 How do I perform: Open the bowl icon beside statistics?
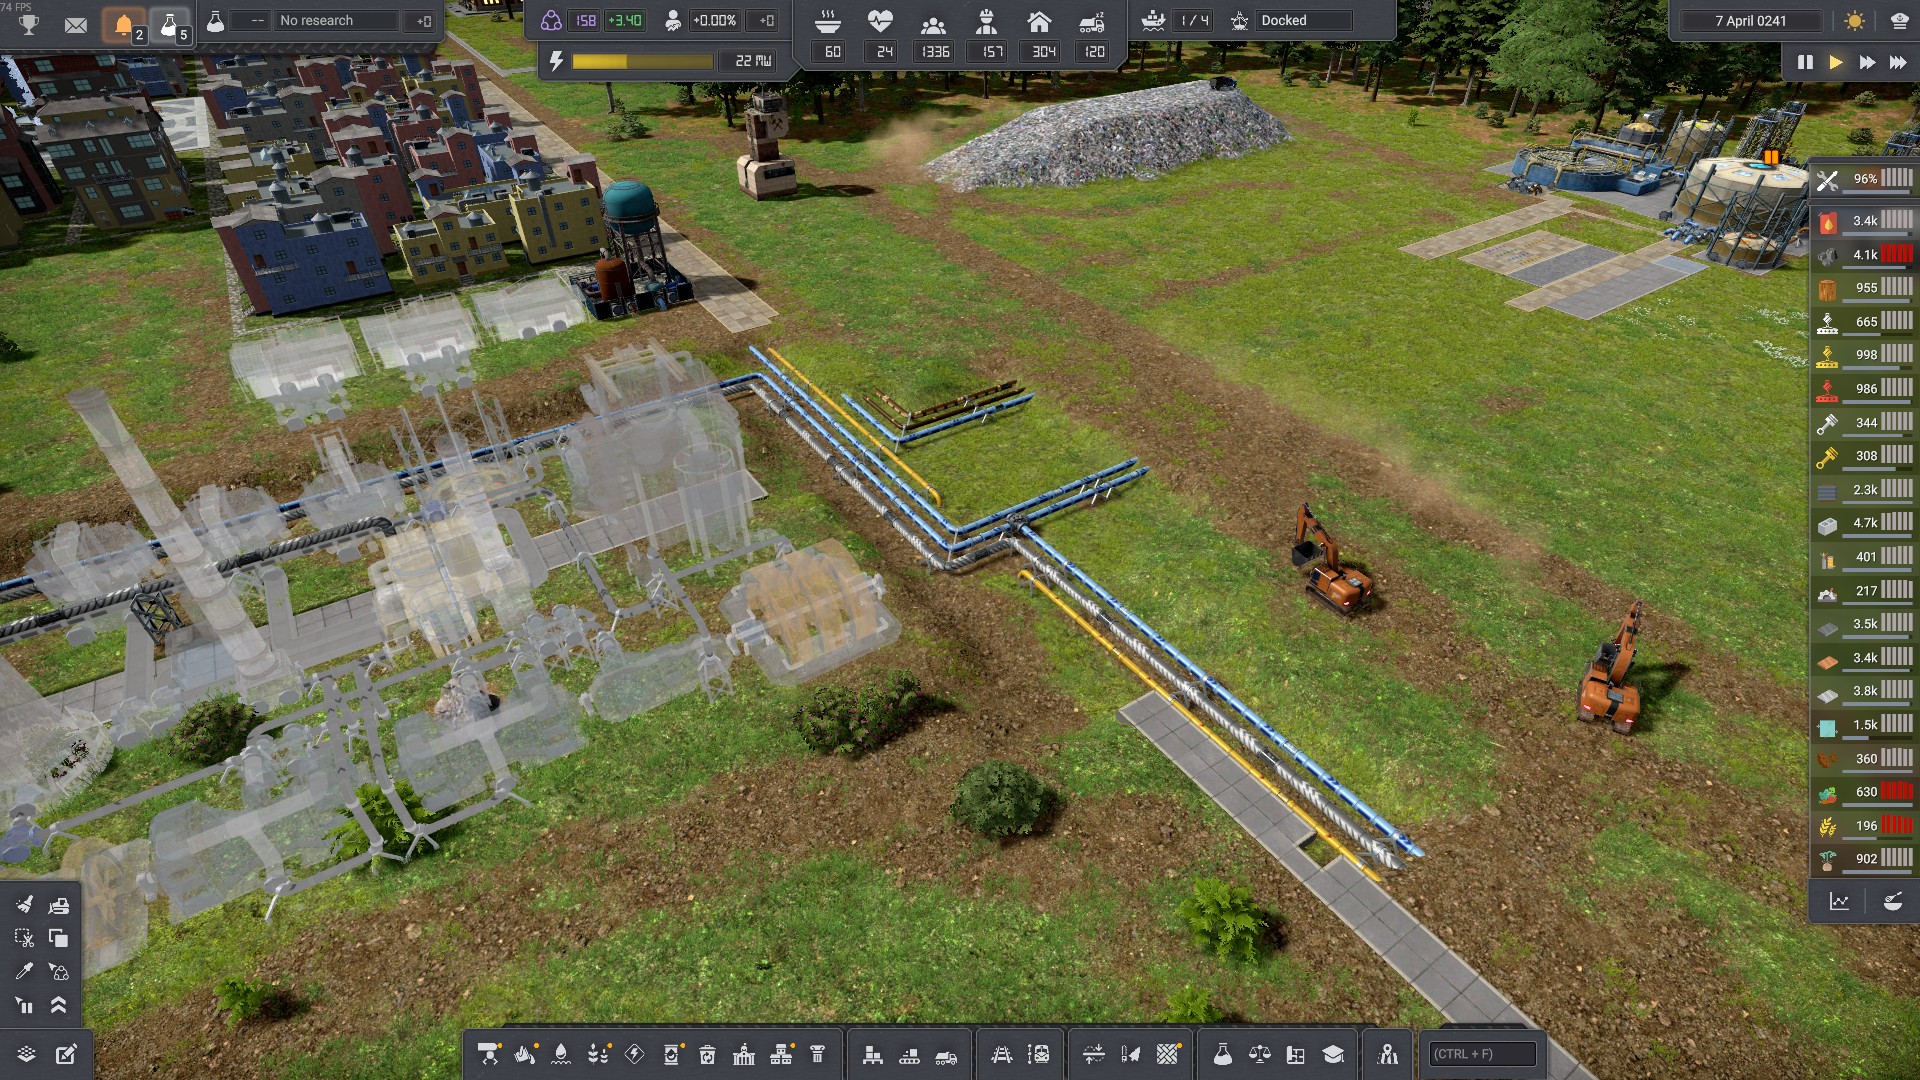pos(1892,902)
